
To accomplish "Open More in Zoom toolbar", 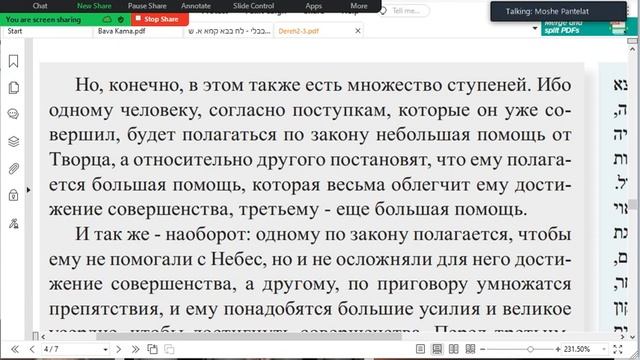I will (359, 6).
